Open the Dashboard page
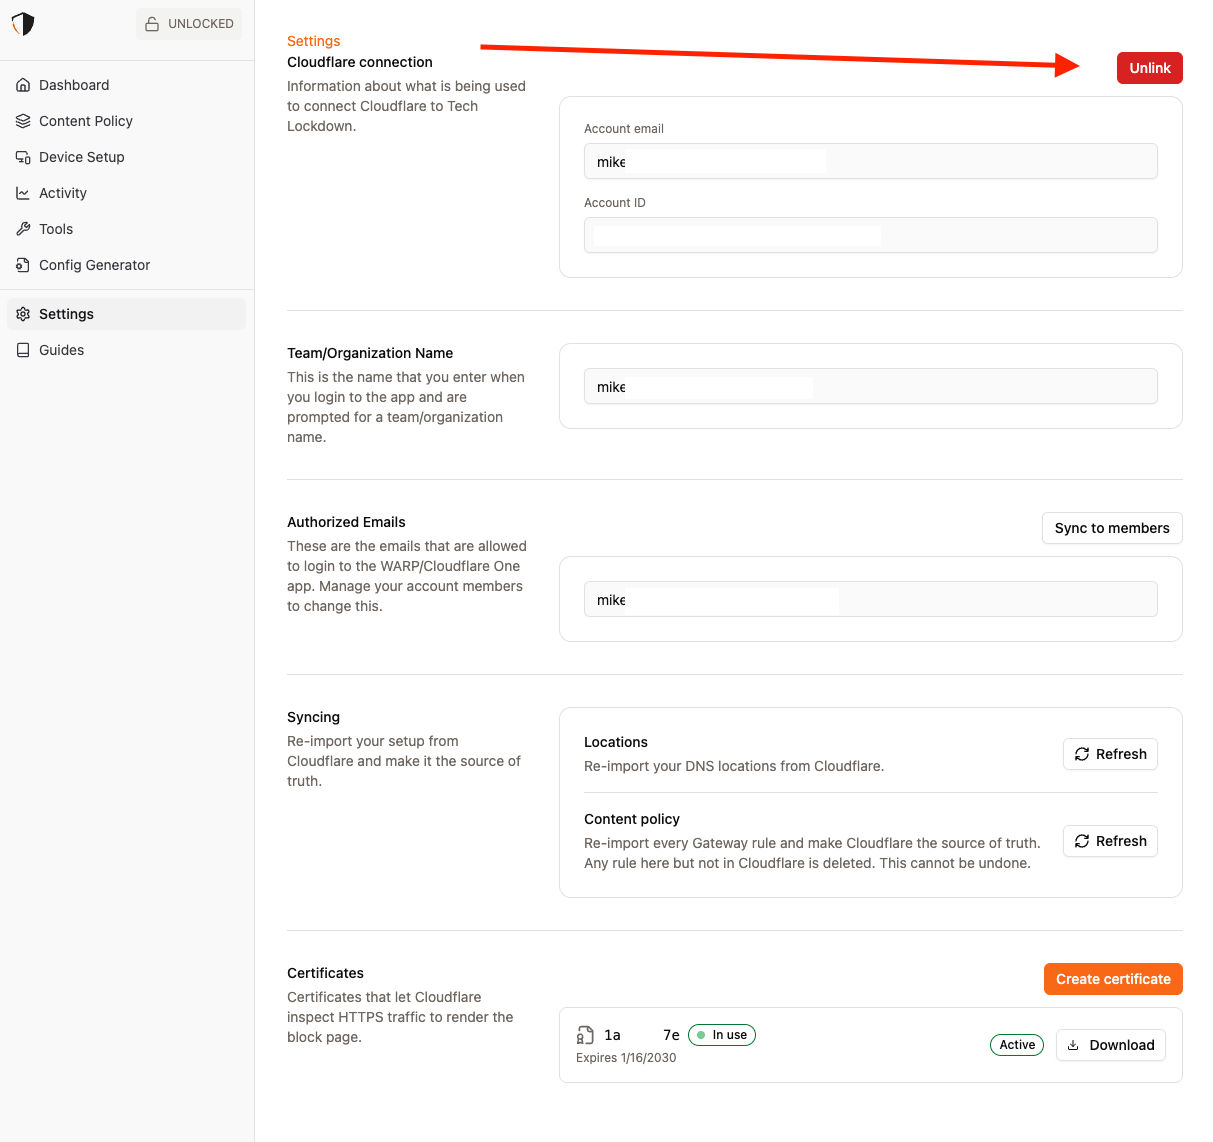 (x=126, y=85)
